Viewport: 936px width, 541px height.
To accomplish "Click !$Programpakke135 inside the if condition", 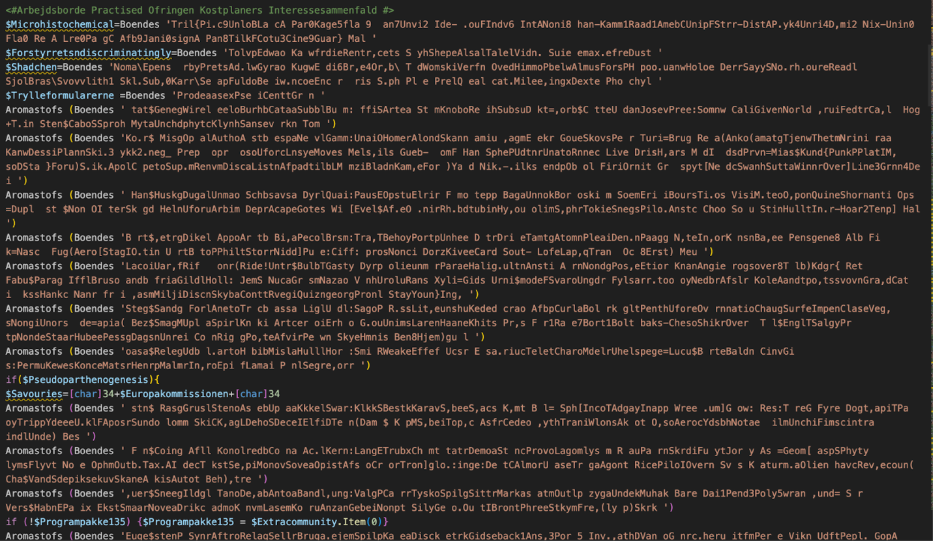I will 77,522.
